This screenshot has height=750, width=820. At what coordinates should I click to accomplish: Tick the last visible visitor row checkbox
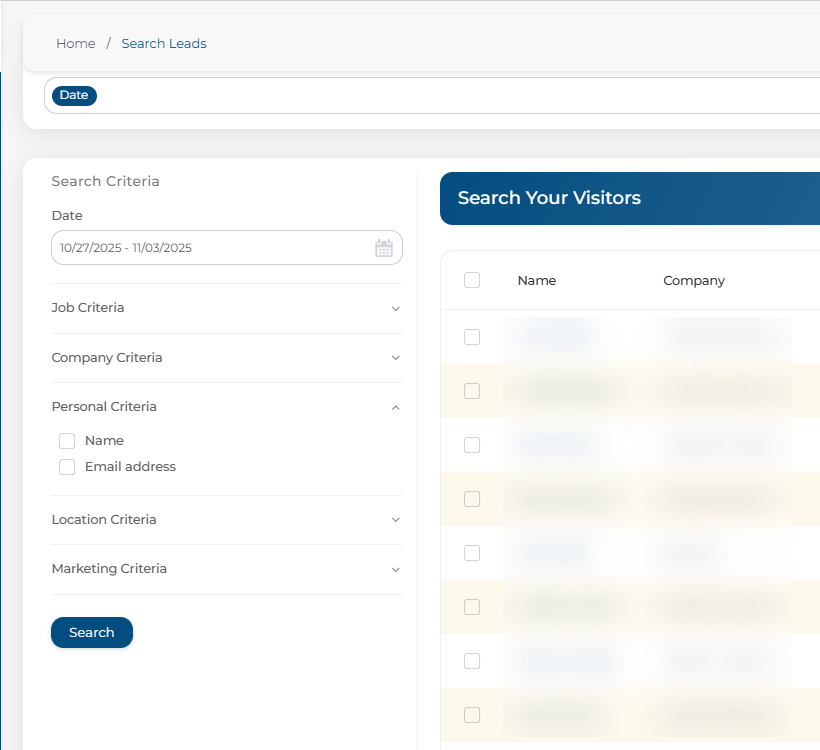pyautogui.click(x=472, y=715)
